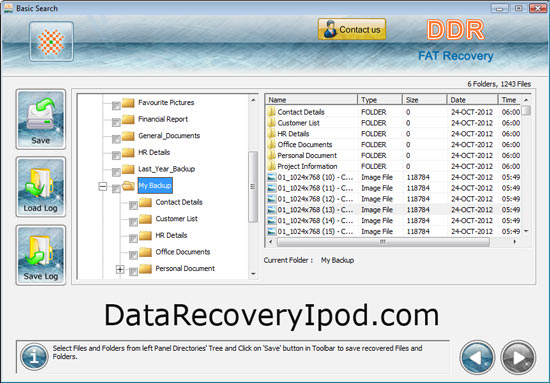Check the My Backup checkbox
Image resolution: width=550 pixels, height=383 pixels.
click(116, 189)
